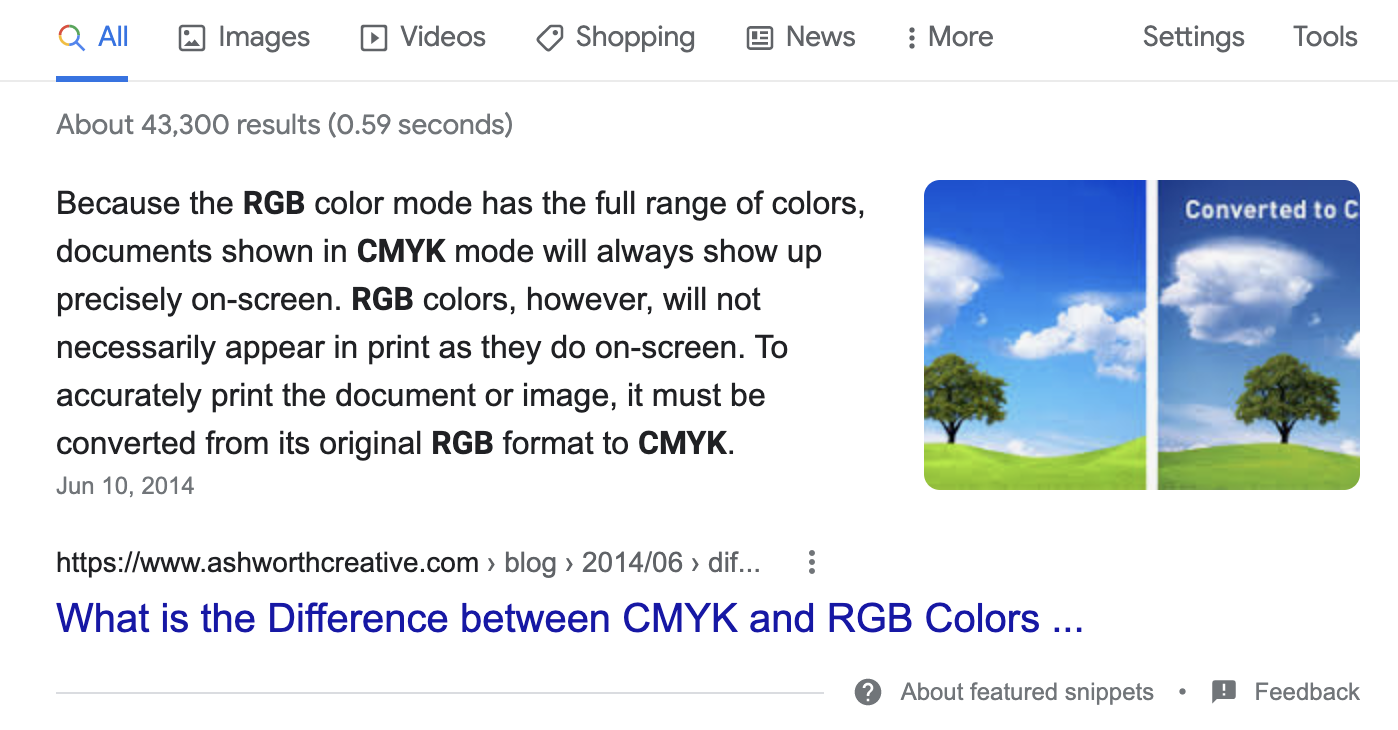Open three-dot menu beside ashworthcreative URL

pyautogui.click(x=812, y=563)
